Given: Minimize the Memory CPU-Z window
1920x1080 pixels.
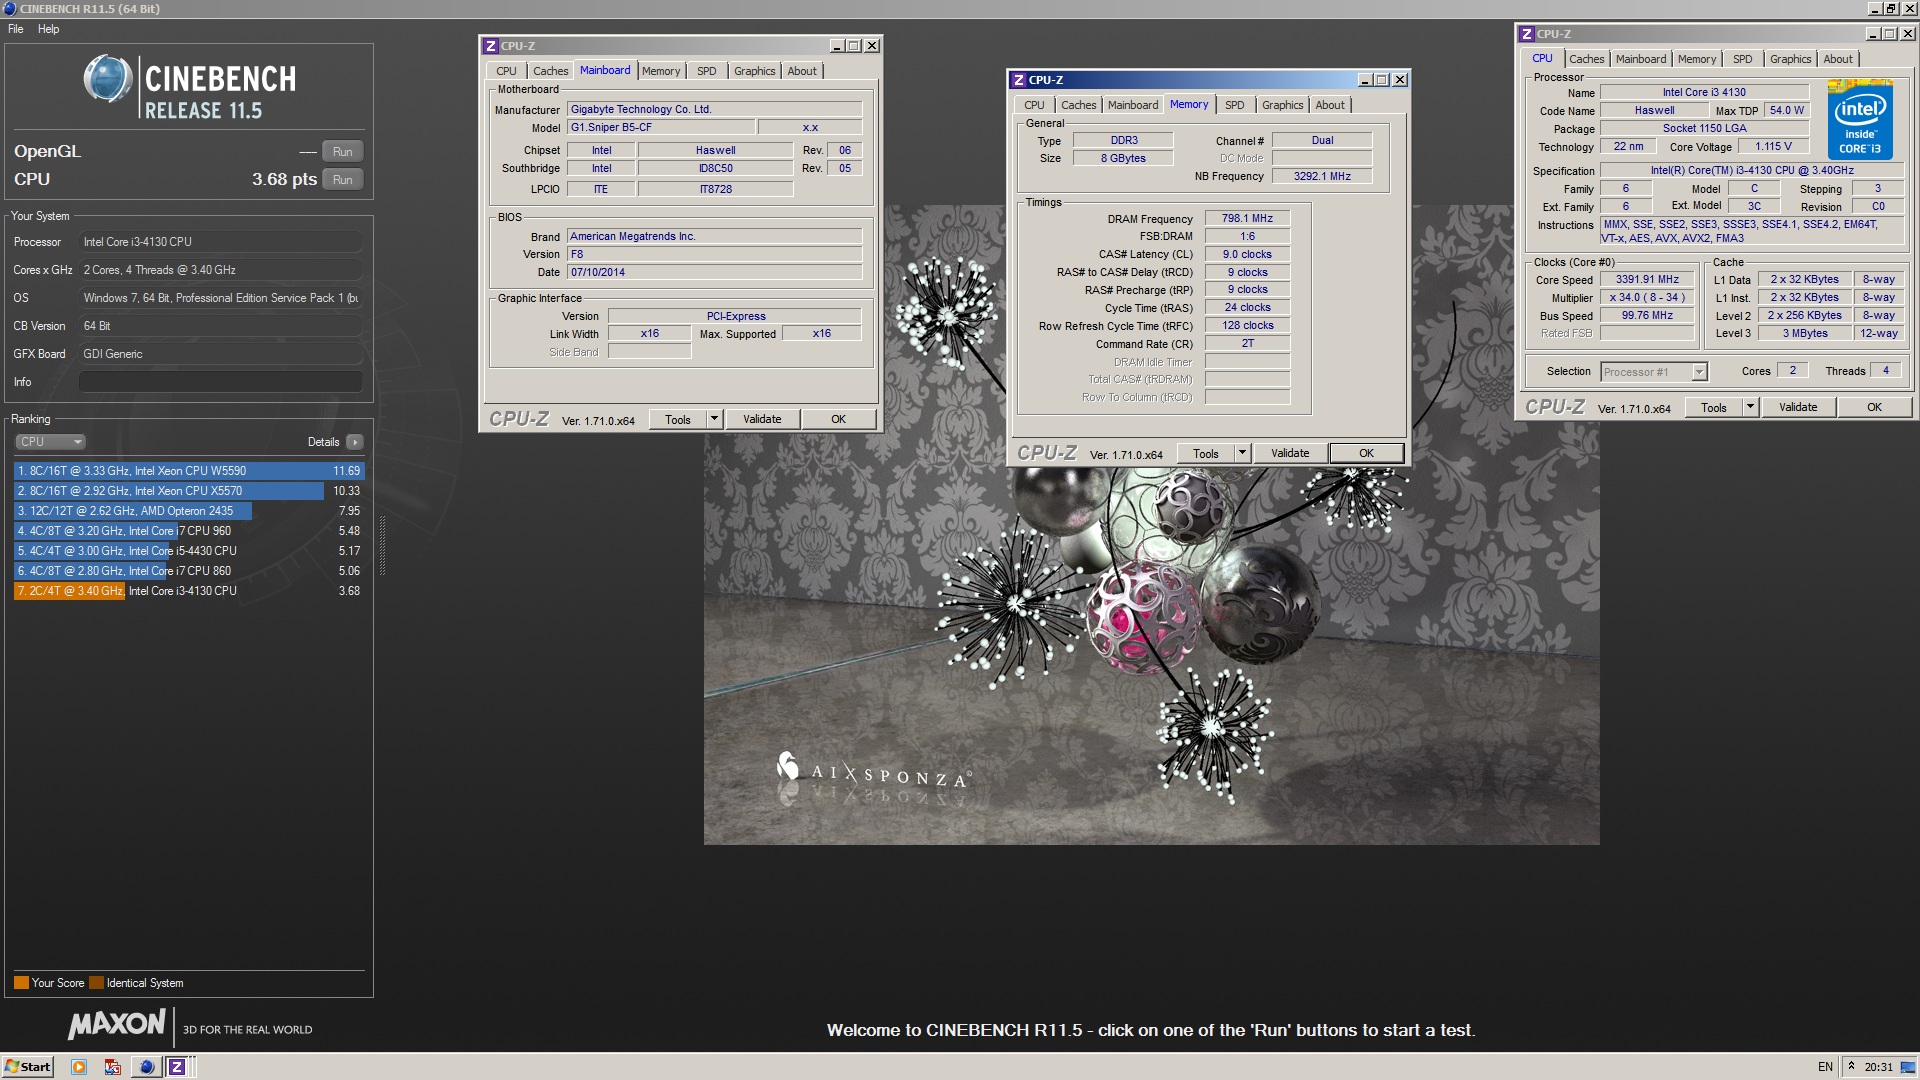Looking at the screenshot, I should coord(1365,80).
